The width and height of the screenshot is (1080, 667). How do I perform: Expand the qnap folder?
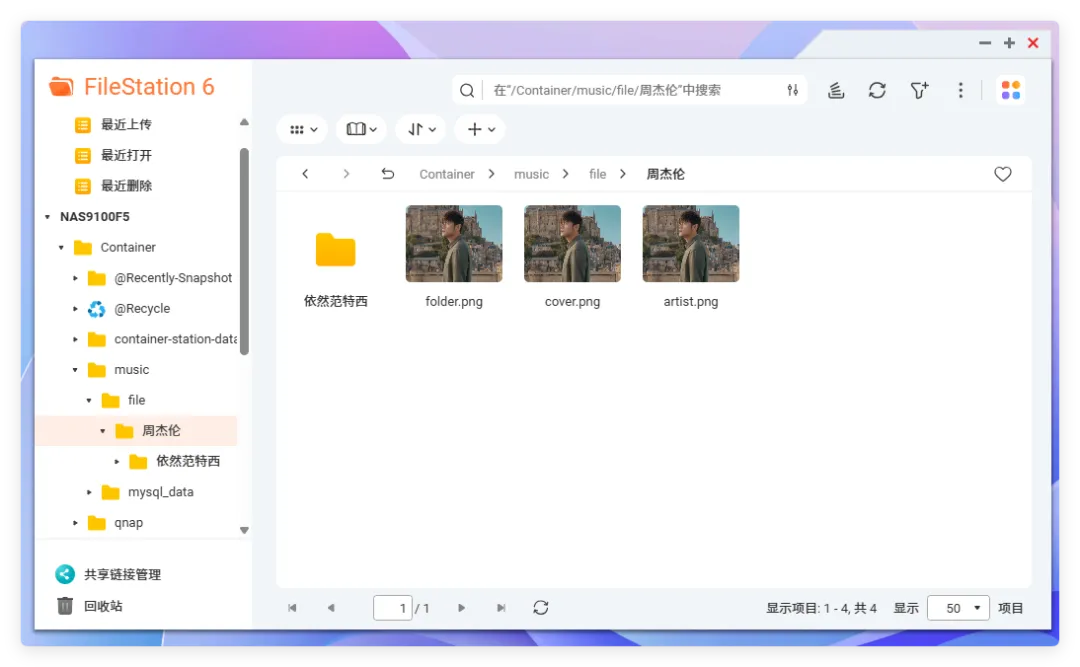point(75,523)
